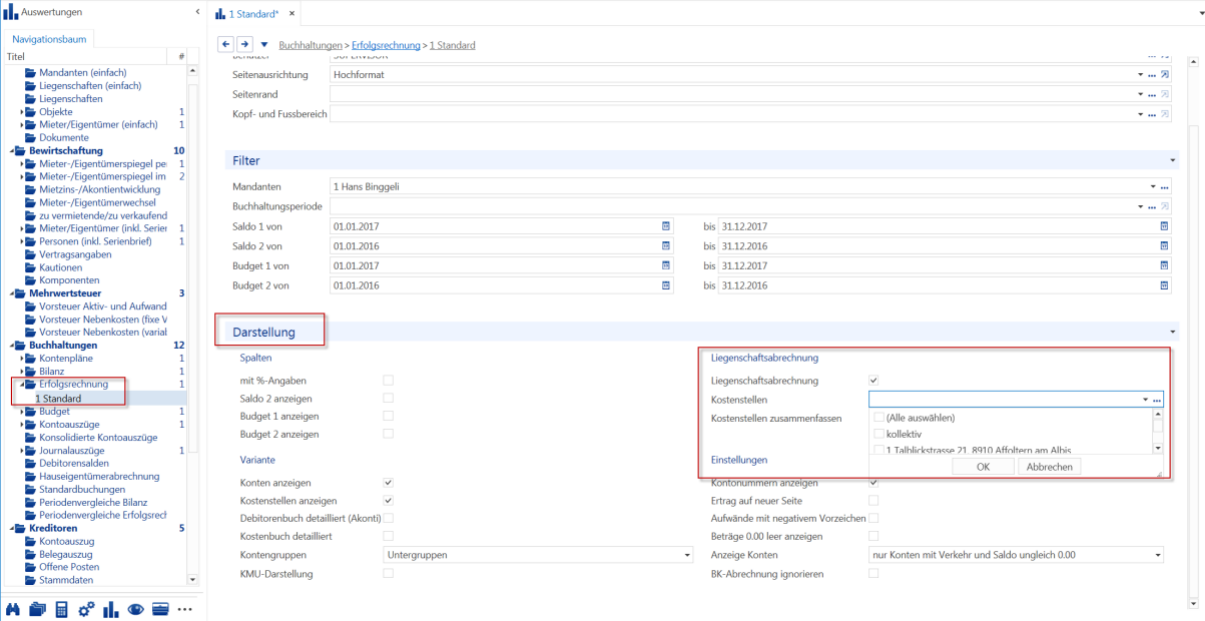Open the calendar for Saldo 2 bis date
This screenshot has width=1205, height=621.
[1164, 246]
